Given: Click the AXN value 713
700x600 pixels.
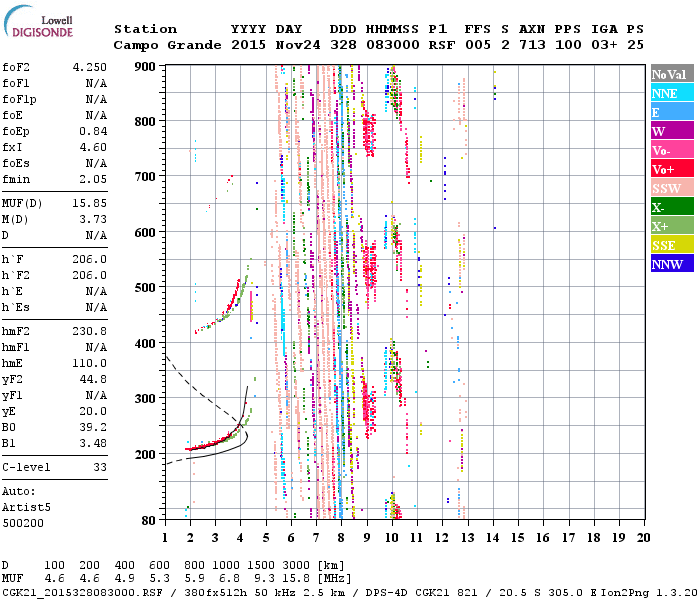Looking at the screenshot, I should click(532, 45).
